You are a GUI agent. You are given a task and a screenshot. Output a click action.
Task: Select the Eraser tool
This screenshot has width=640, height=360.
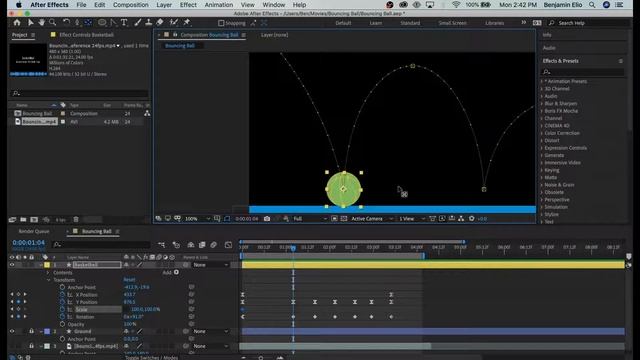(160, 23)
